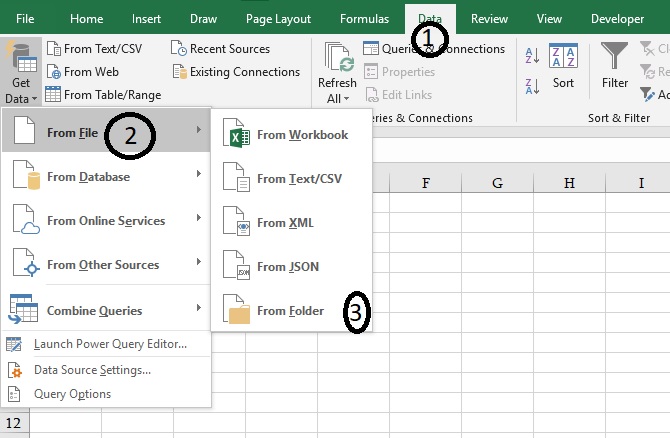Choose From XML in submenu
670x438 pixels.
(x=292, y=223)
